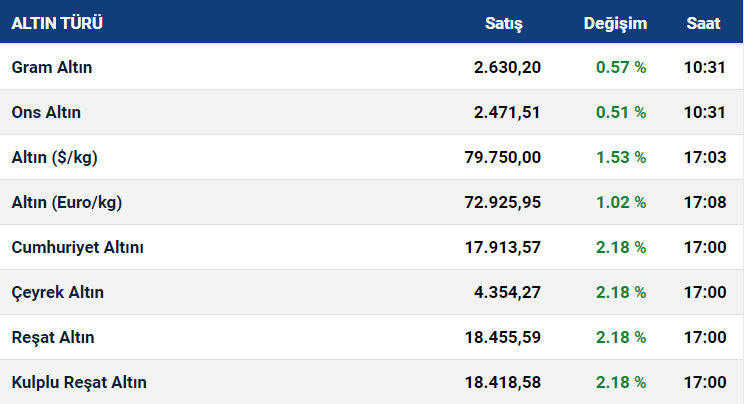Open the Cumhuriyet Altını link

[x=77, y=247]
